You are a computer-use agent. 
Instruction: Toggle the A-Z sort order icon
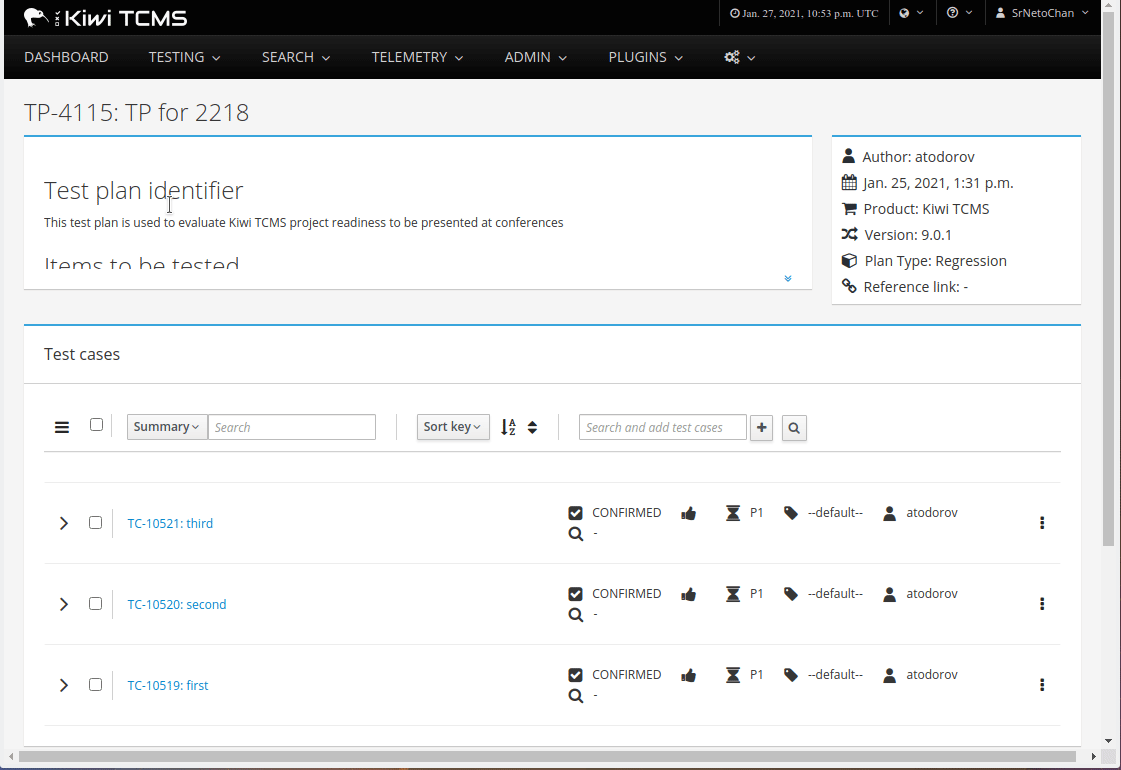(508, 428)
